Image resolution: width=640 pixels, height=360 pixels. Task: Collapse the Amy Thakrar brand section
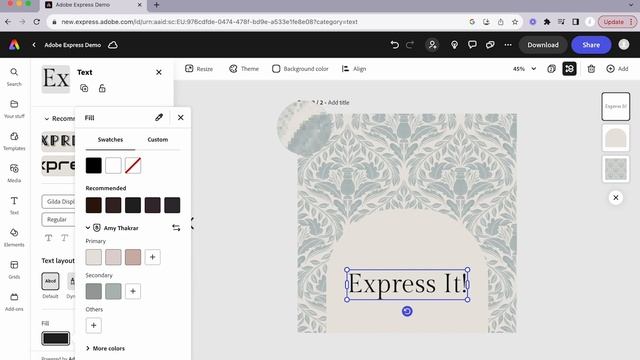point(88,228)
